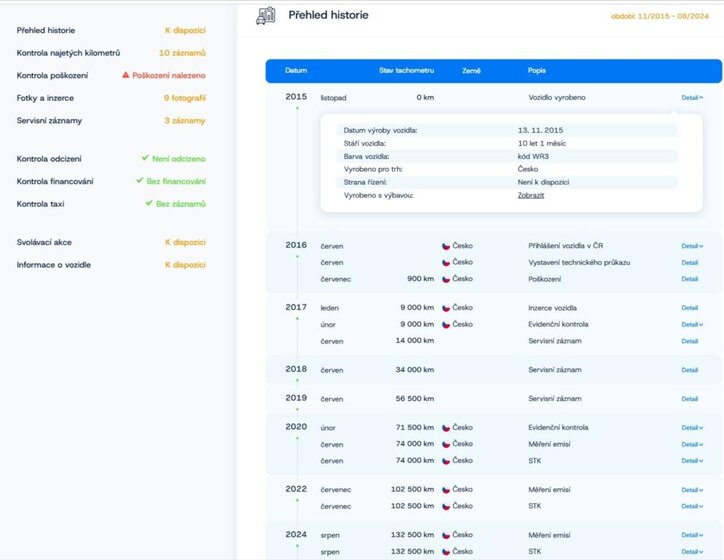Image resolution: width=724 pixels, height=560 pixels.
Task: Click the green checkmark beside Bez záznamů
Action: [x=149, y=204]
